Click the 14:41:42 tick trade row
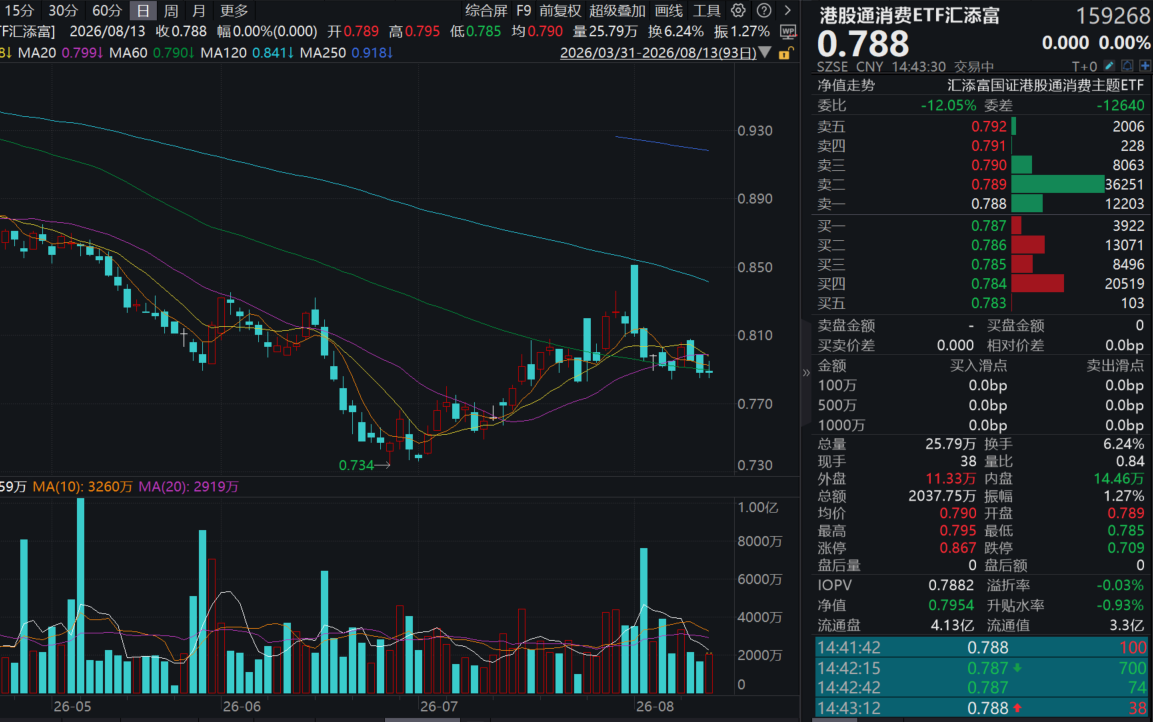The height and width of the screenshot is (722, 1153). (982, 648)
